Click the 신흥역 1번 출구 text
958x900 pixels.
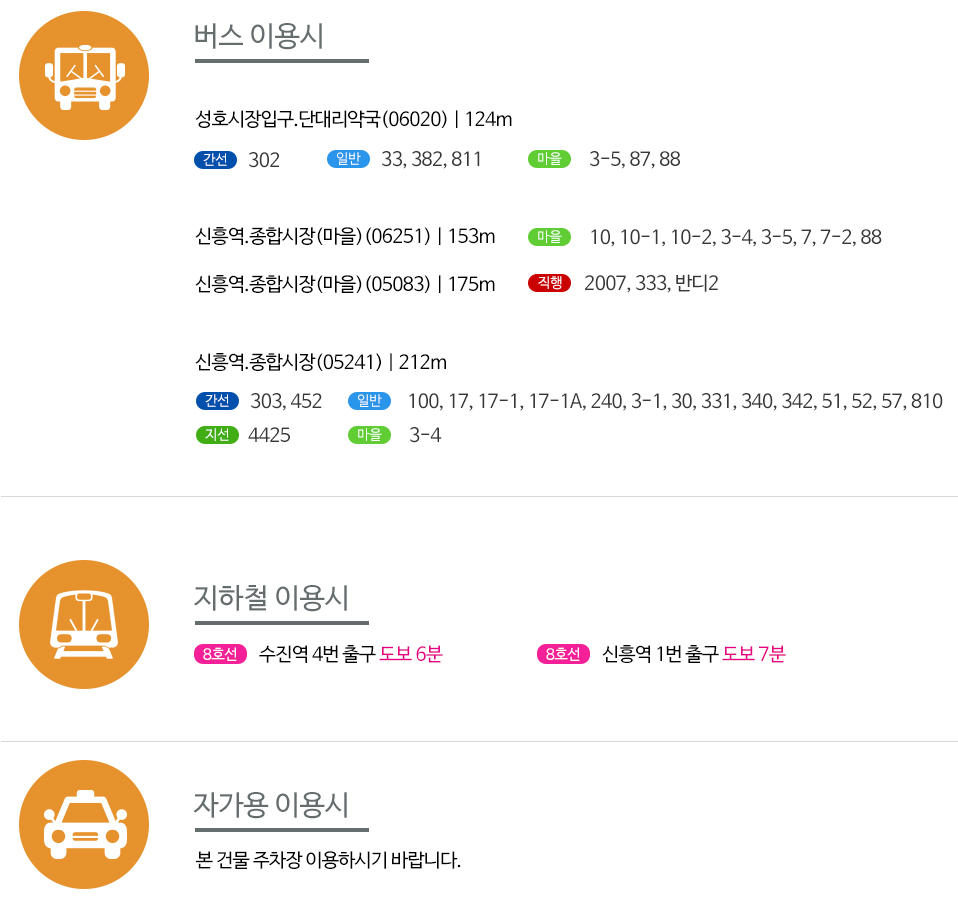point(660,655)
